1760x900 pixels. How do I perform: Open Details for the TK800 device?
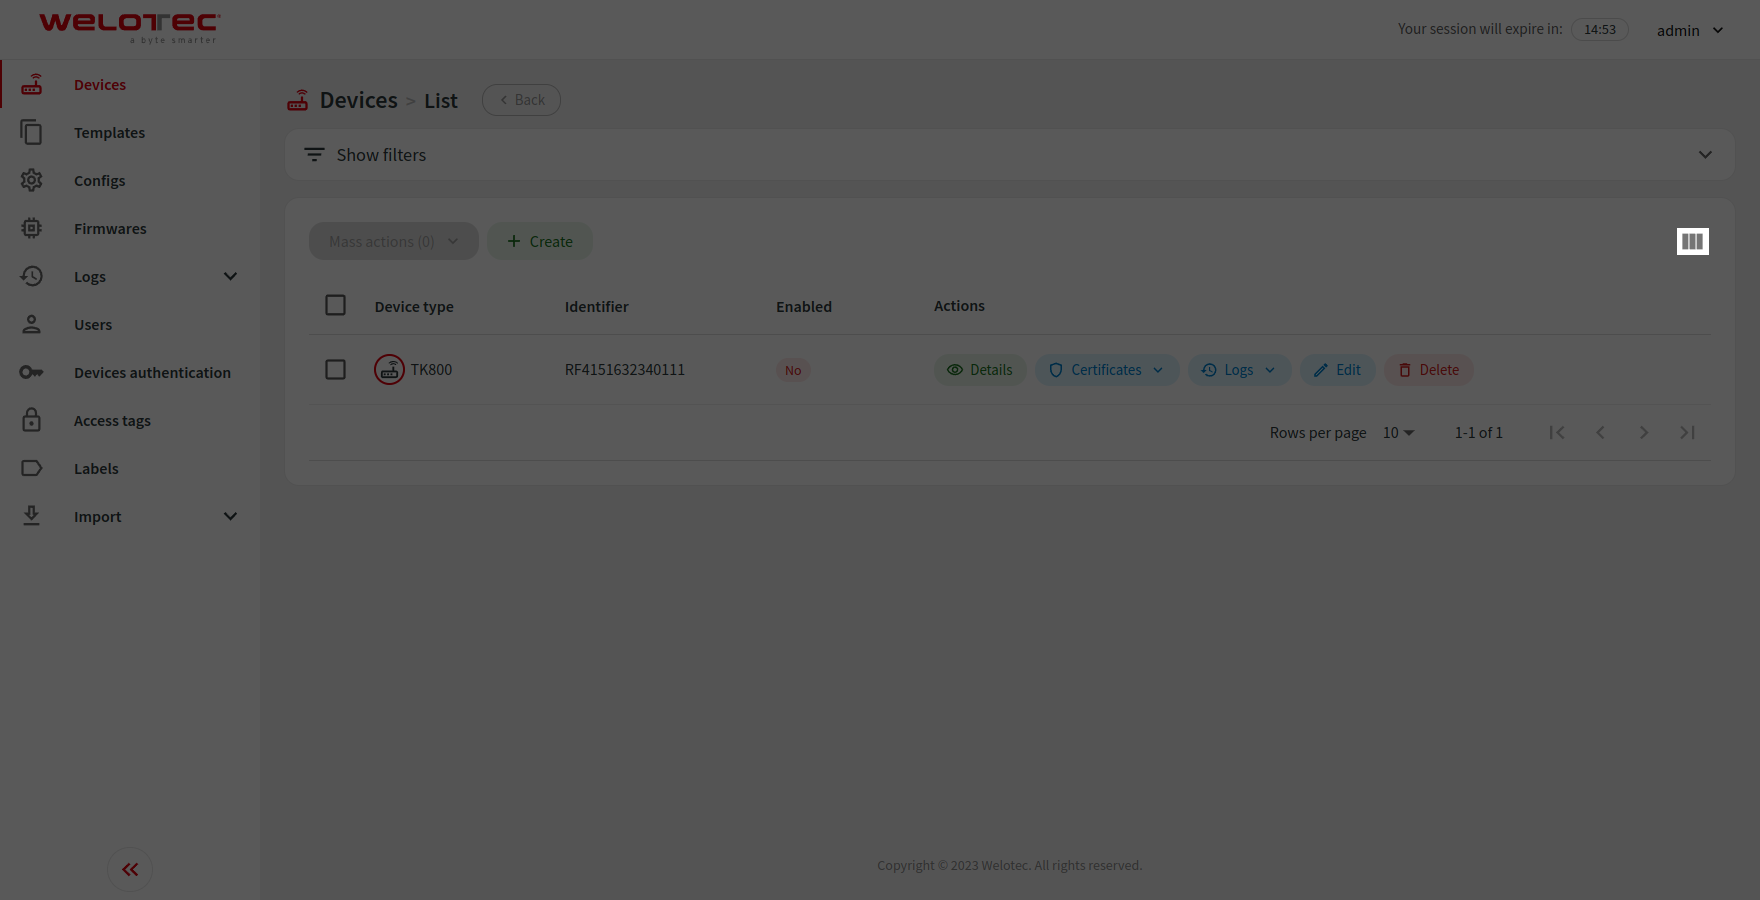980,370
